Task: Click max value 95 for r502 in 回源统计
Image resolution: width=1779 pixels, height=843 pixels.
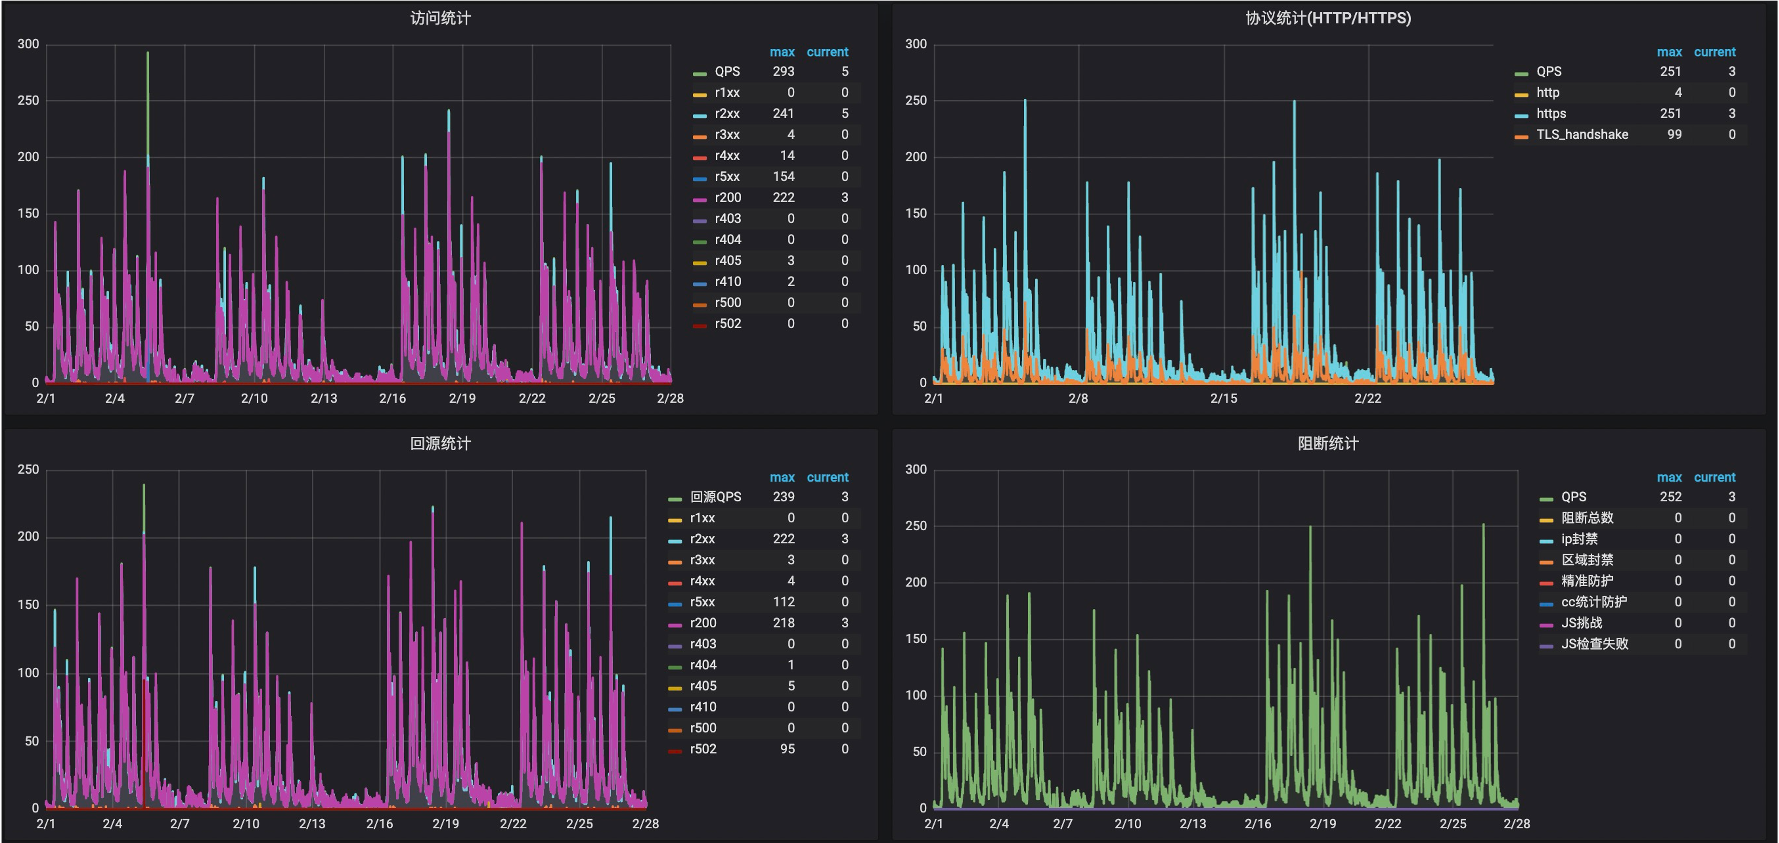Action: (x=787, y=749)
